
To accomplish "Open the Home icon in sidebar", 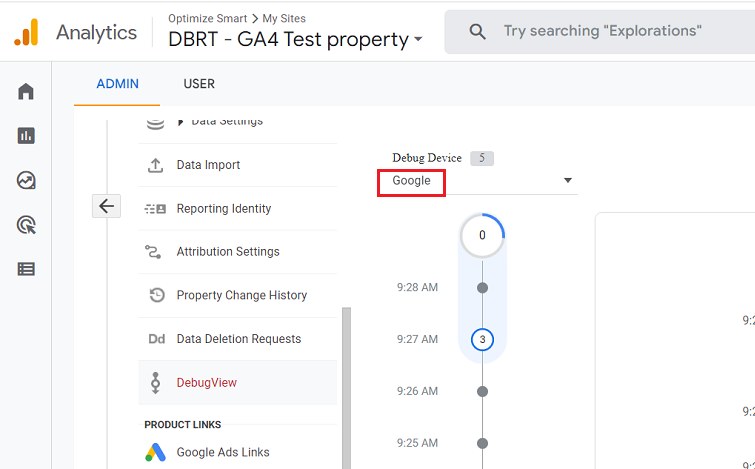I will click(x=26, y=91).
